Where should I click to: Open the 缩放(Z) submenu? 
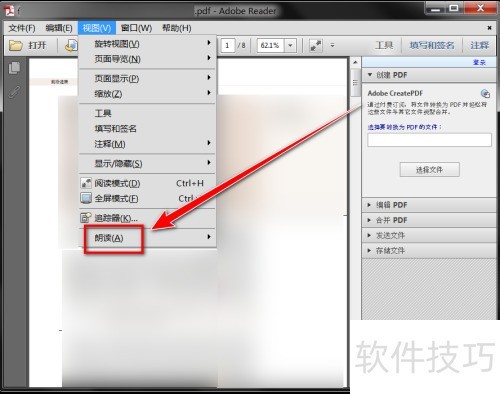click(148, 94)
